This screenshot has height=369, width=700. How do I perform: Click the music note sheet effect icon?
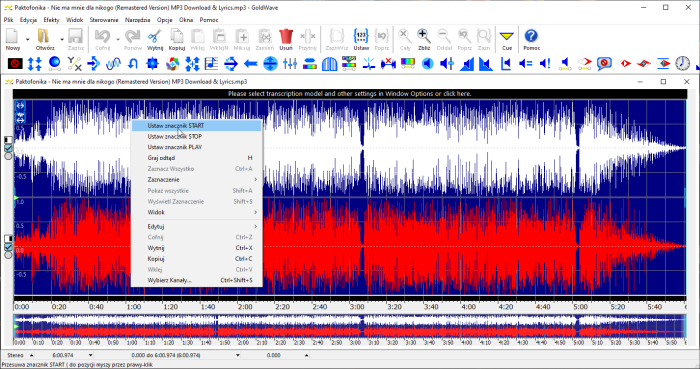pos(211,64)
